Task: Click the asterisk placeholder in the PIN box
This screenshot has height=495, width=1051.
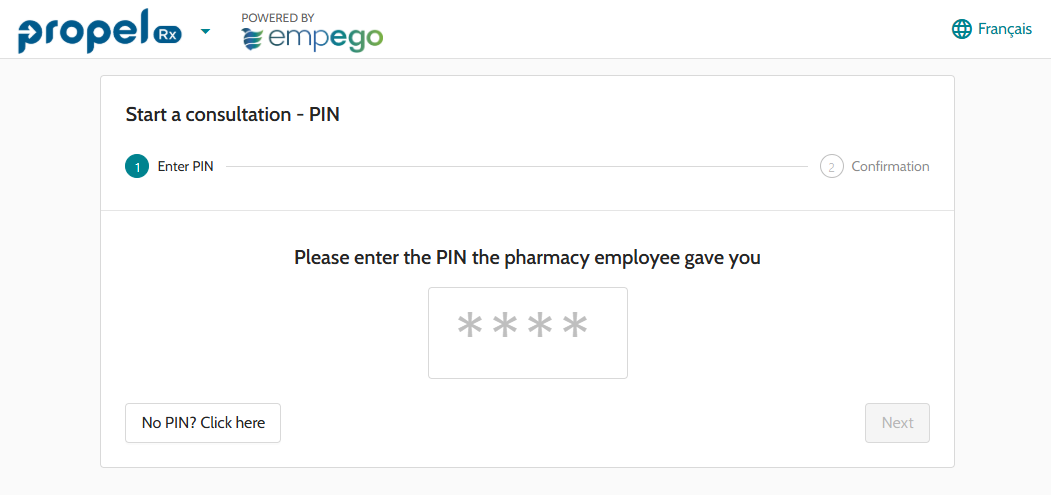Action: tap(522, 327)
